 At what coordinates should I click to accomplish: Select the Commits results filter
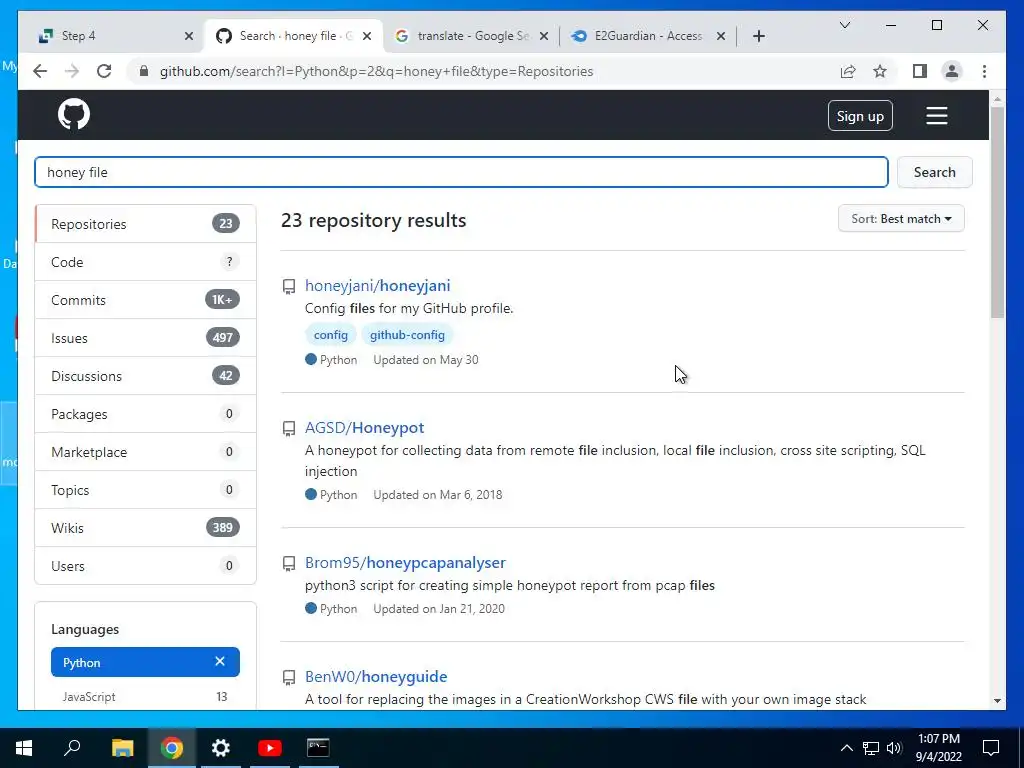(x=145, y=300)
